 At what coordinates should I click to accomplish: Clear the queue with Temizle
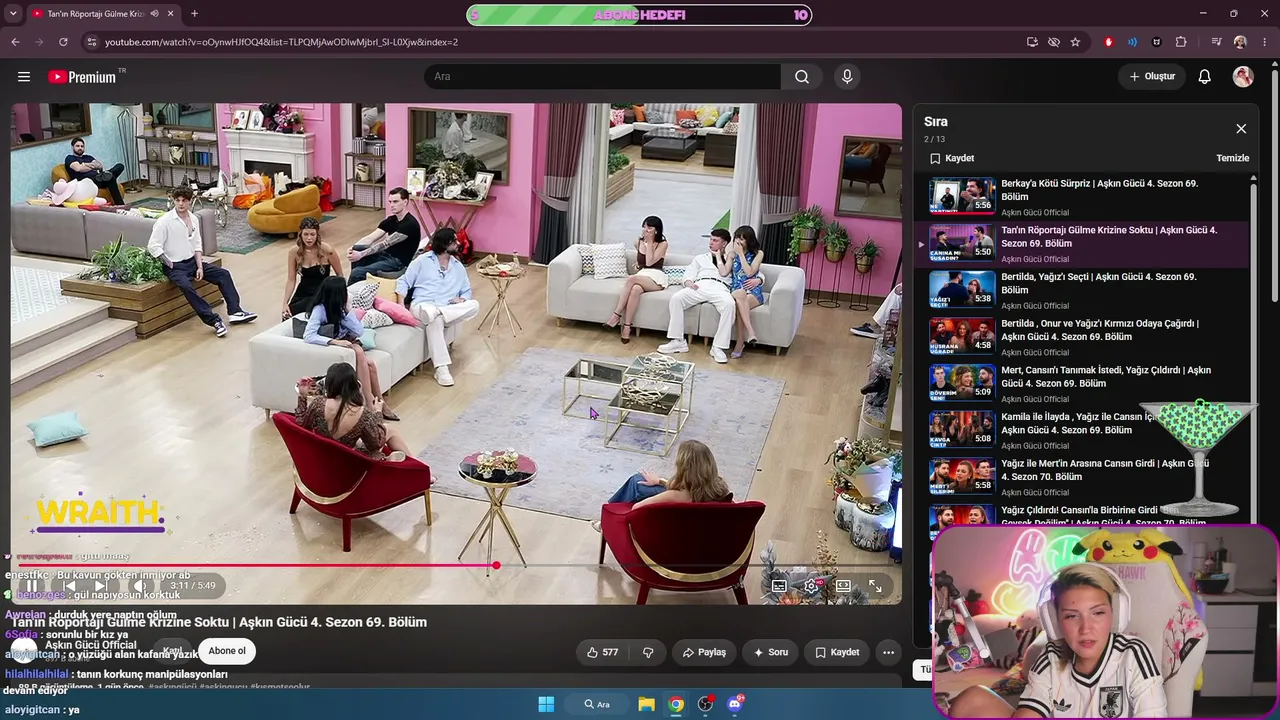[1232, 158]
